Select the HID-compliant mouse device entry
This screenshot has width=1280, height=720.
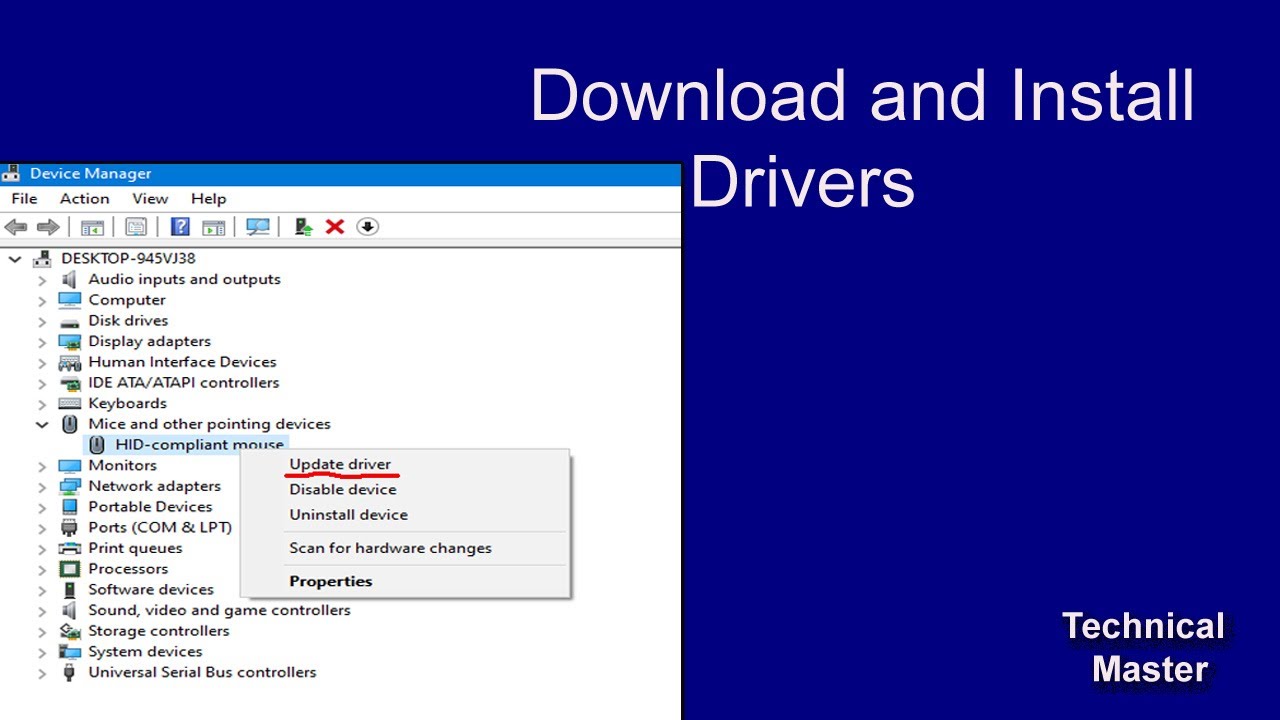[199, 444]
